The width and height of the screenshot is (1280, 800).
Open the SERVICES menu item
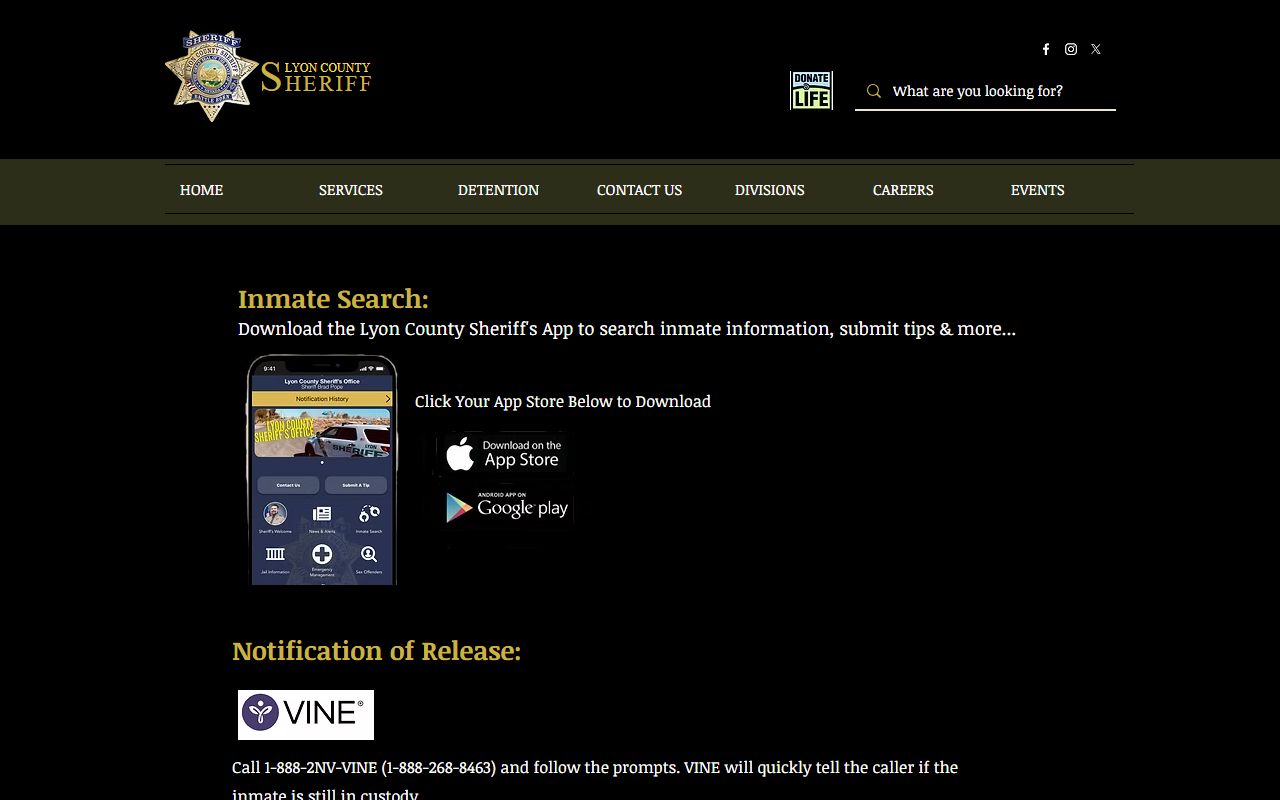tap(351, 190)
